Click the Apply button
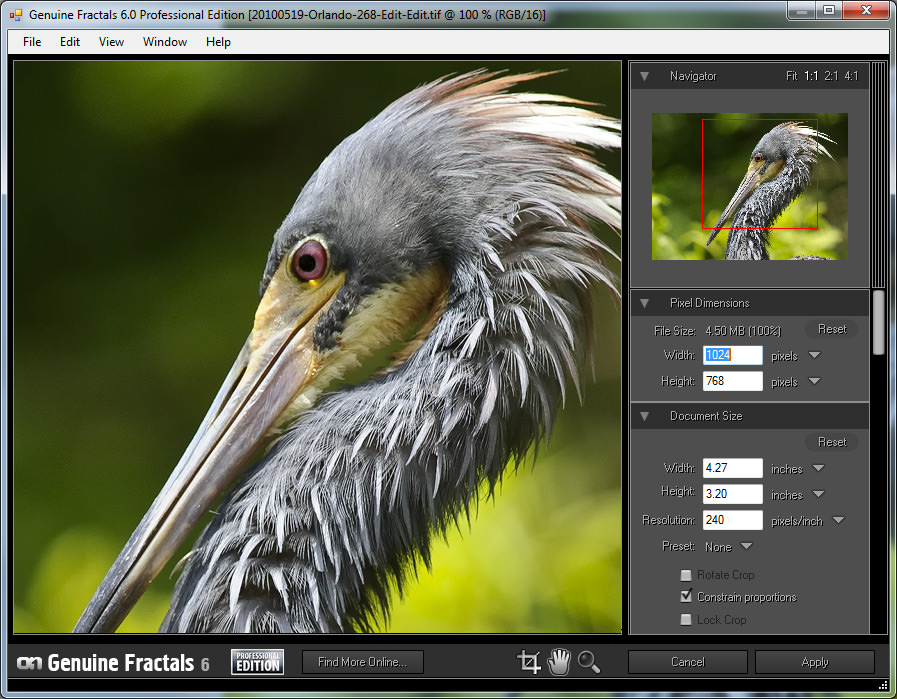Screen dimensions: 897x699 pos(814,662)
